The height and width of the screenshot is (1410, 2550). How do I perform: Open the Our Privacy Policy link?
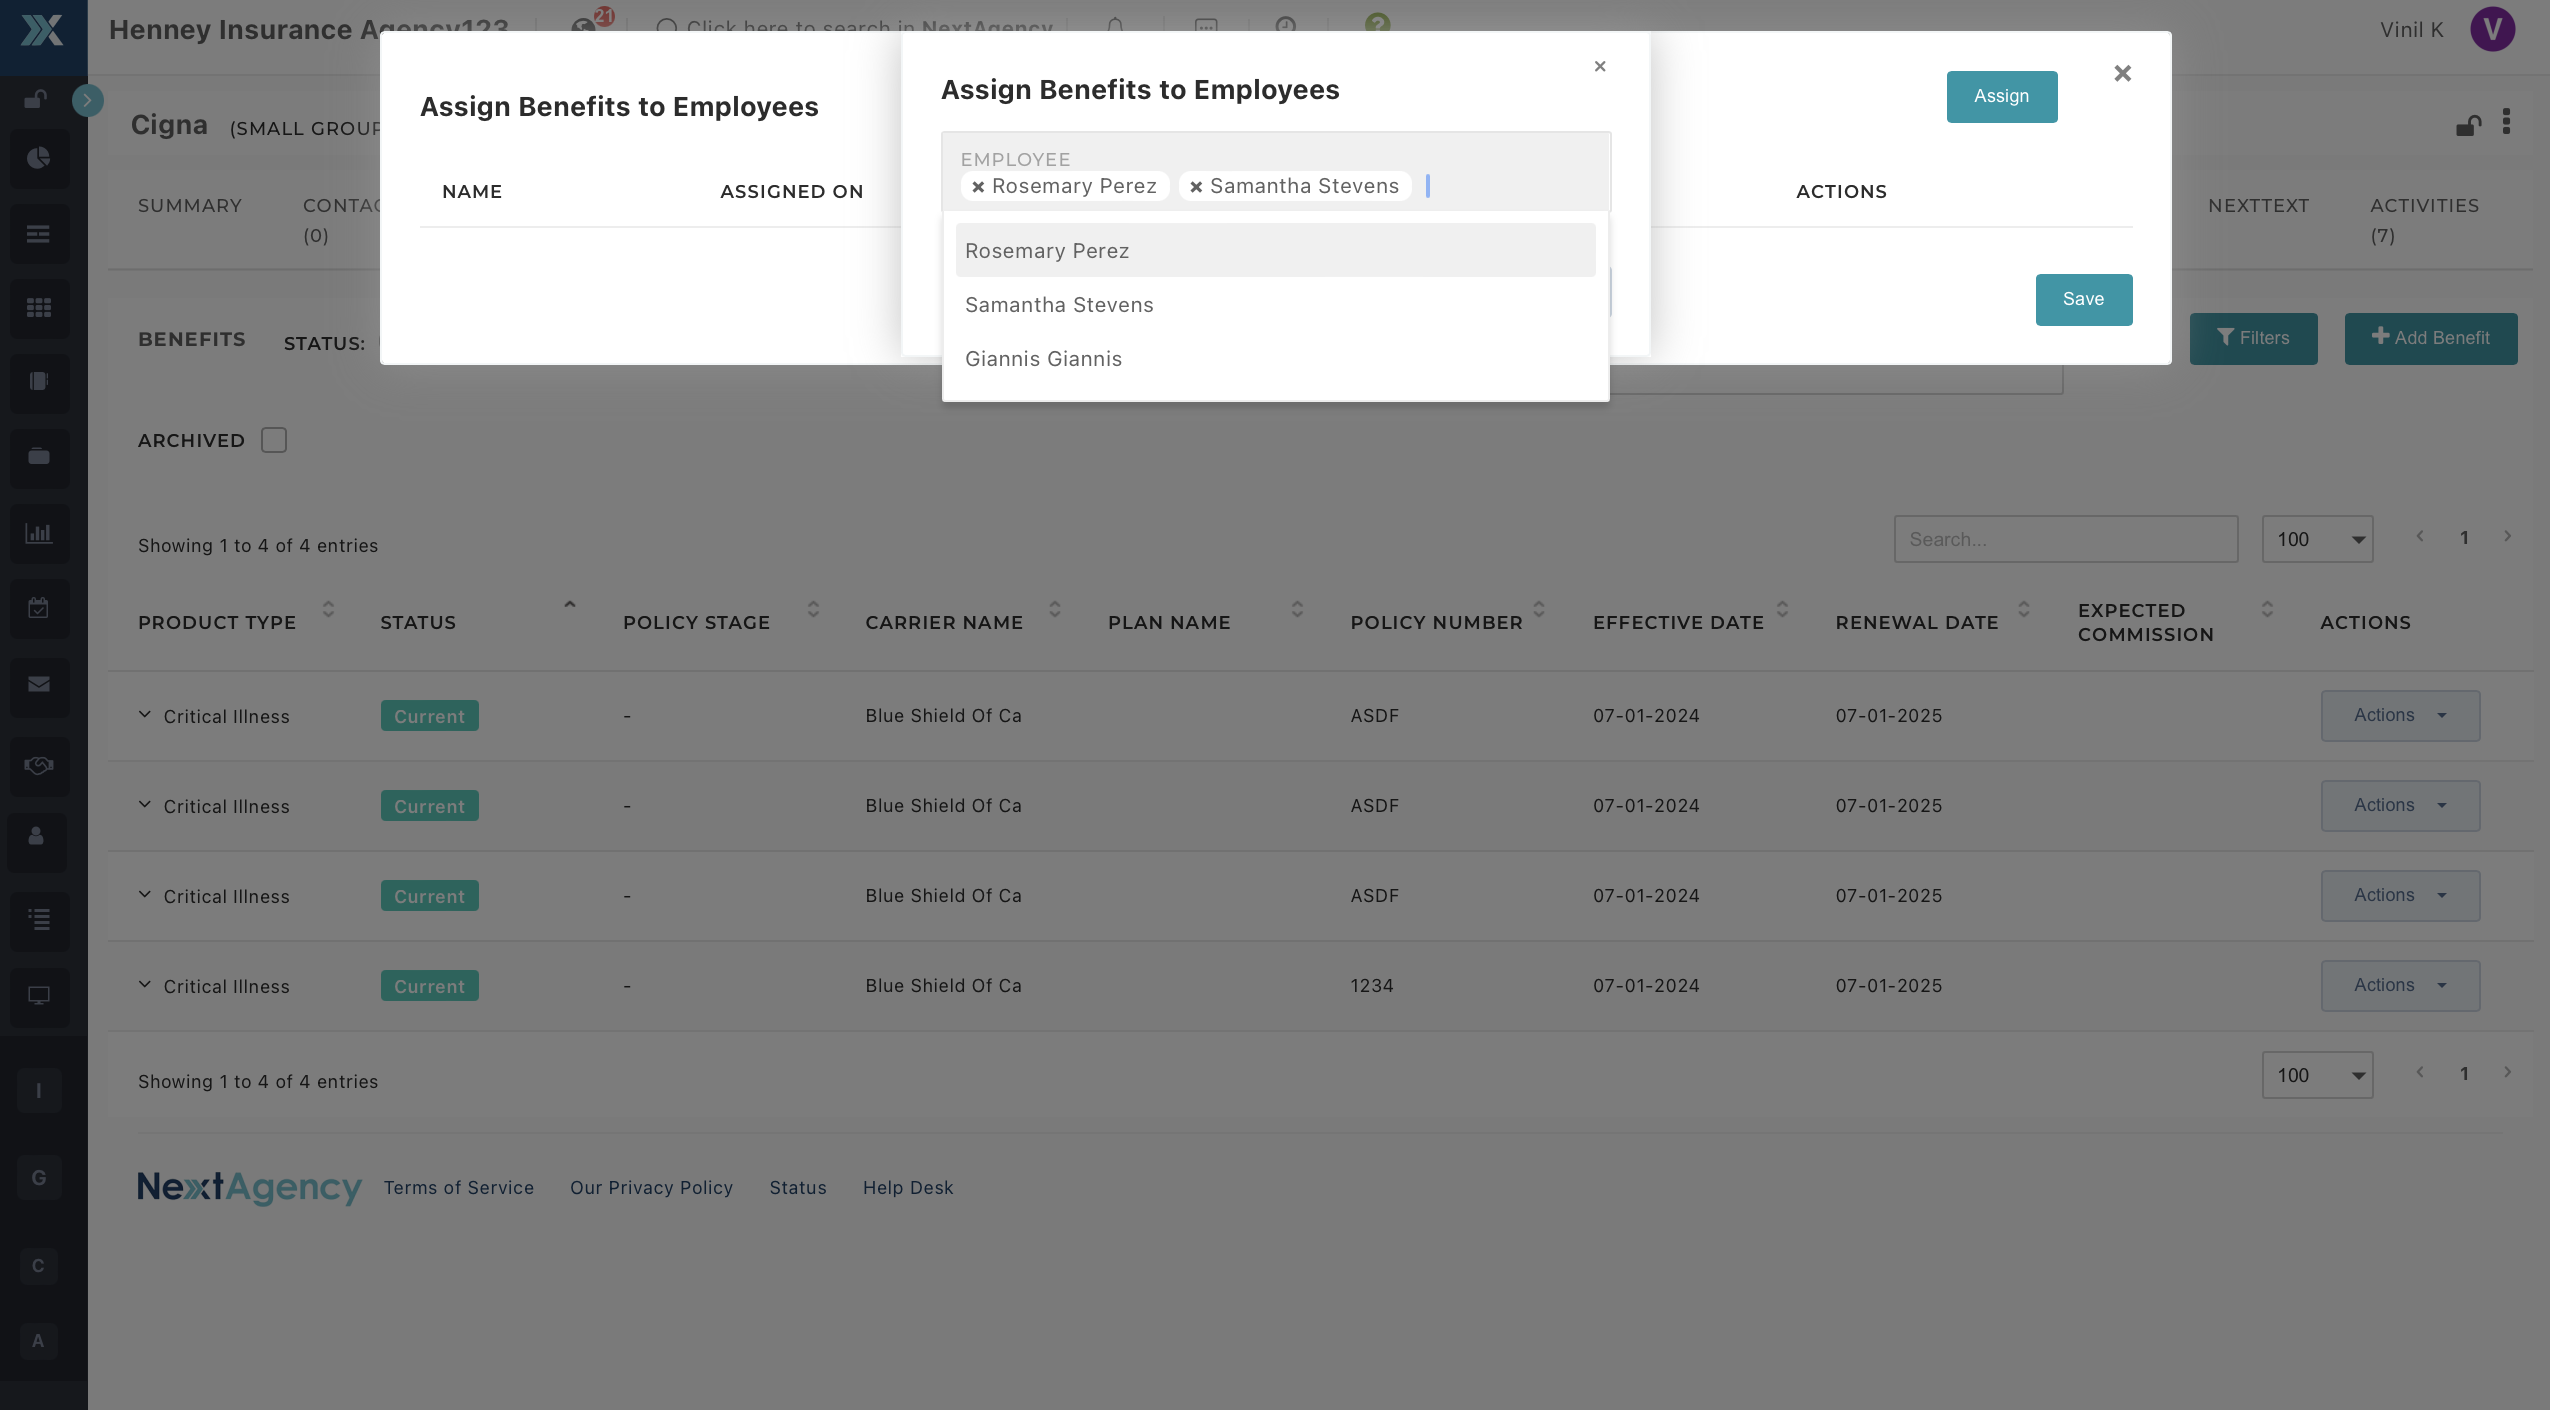pyautogui.click(x=652, y=1188)
